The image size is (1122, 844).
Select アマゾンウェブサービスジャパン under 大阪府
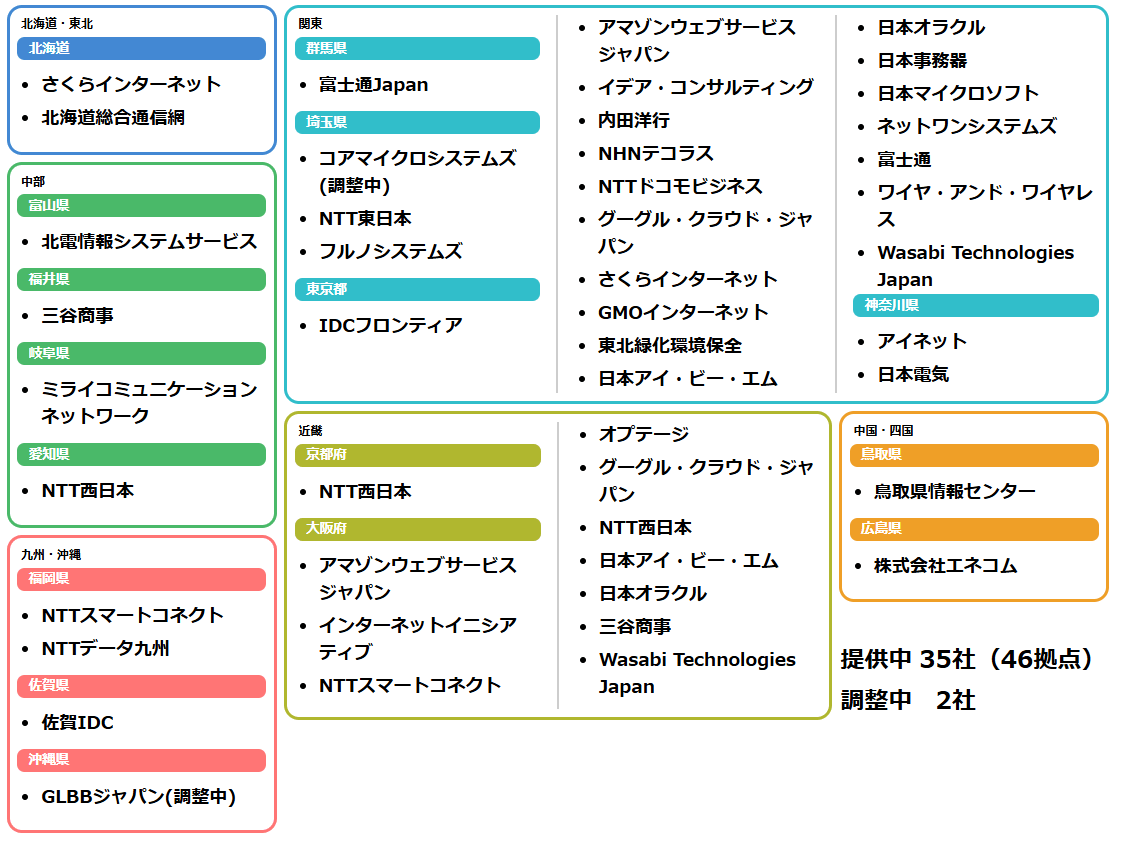tap(418, 579)
